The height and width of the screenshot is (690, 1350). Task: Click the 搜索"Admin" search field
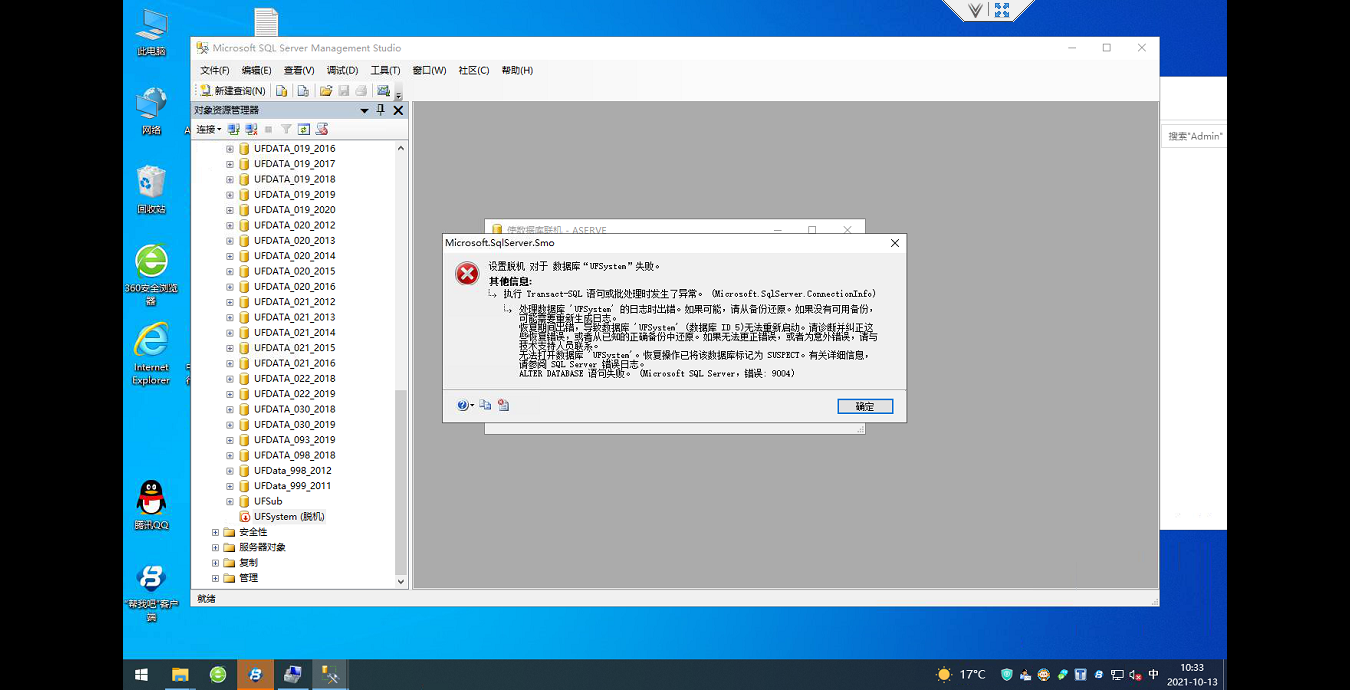click(1194, 136)
